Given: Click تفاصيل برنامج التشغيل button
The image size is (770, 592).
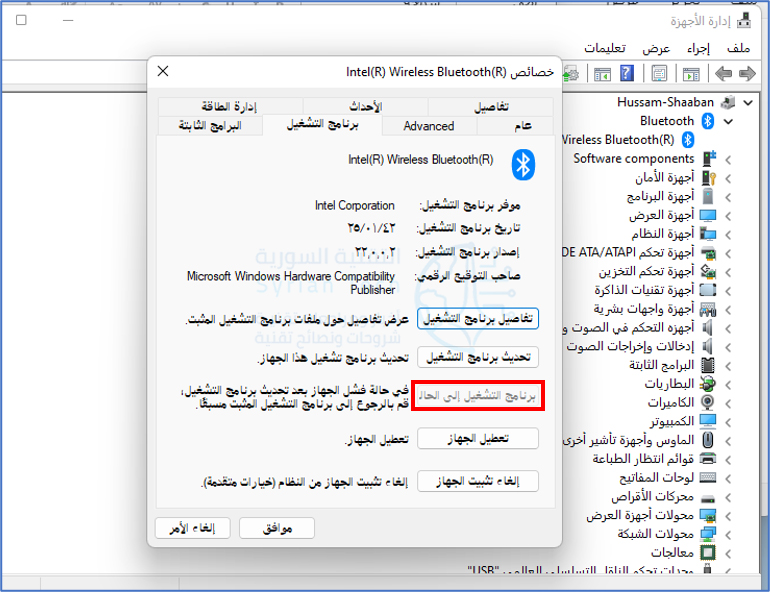Looking at the screenshot, I should (478, 319).
